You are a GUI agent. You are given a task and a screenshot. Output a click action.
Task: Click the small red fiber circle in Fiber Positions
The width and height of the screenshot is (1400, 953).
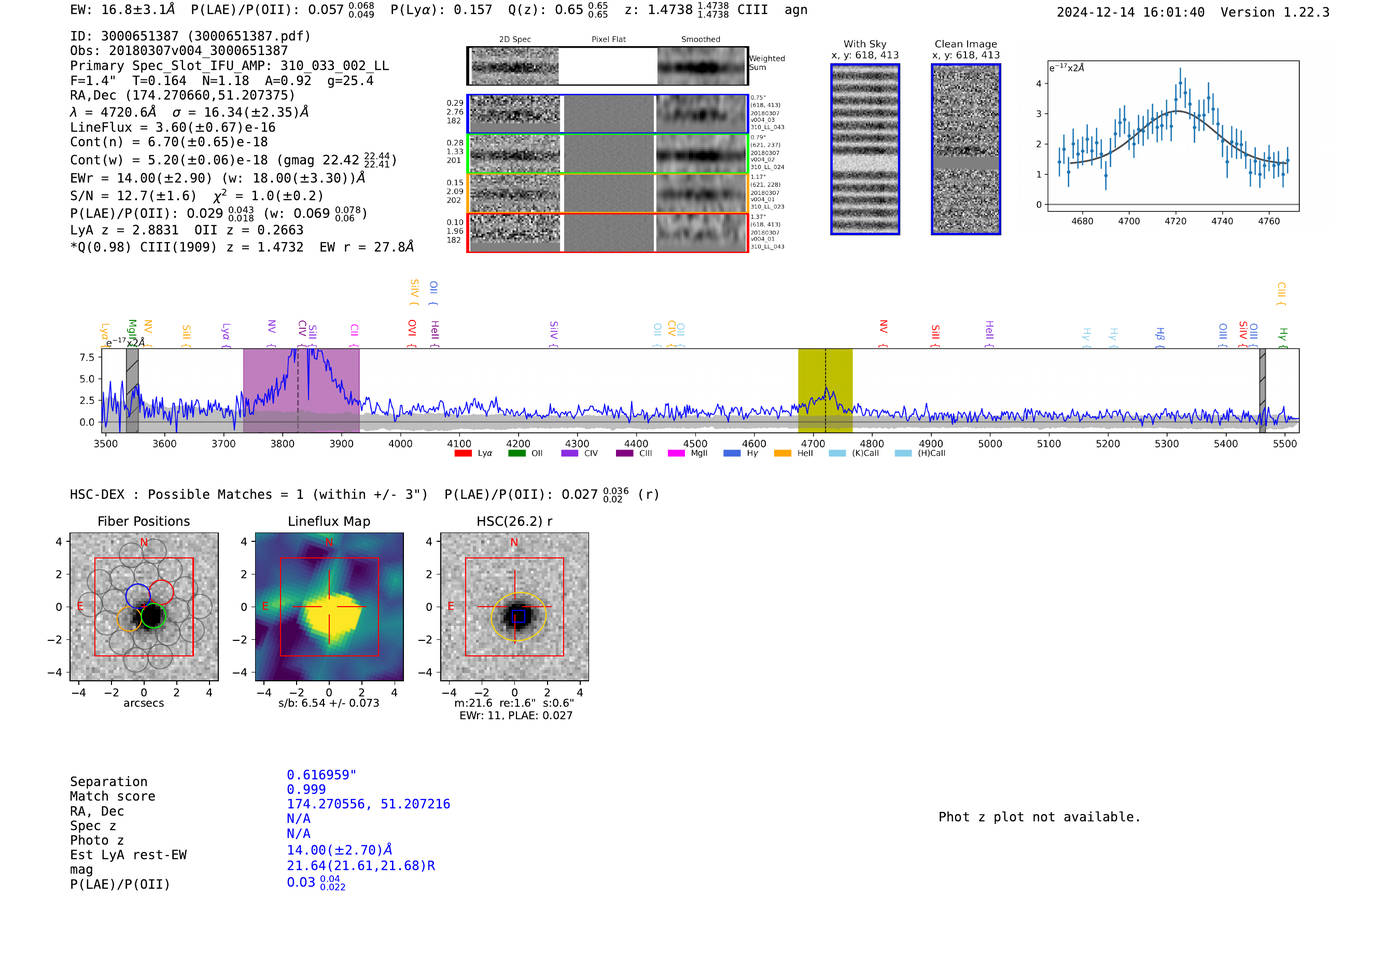pyautogui.click(x=161, y=591)
